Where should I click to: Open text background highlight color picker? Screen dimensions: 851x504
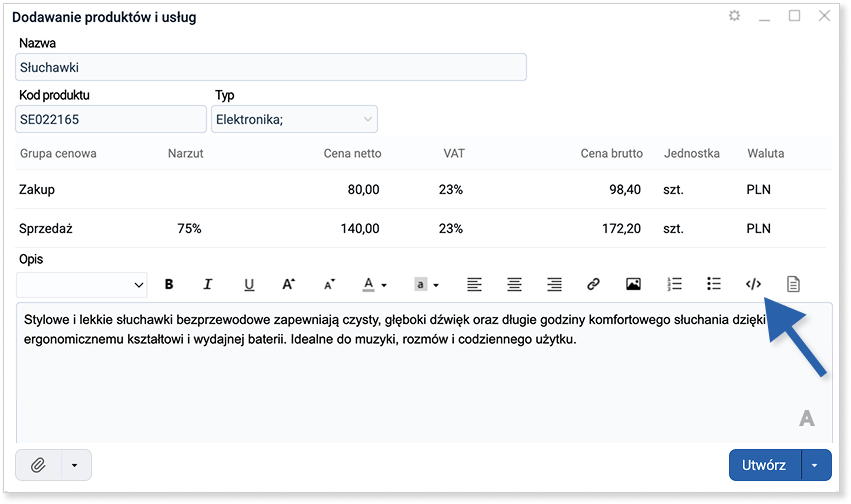(x=427, y=285)
